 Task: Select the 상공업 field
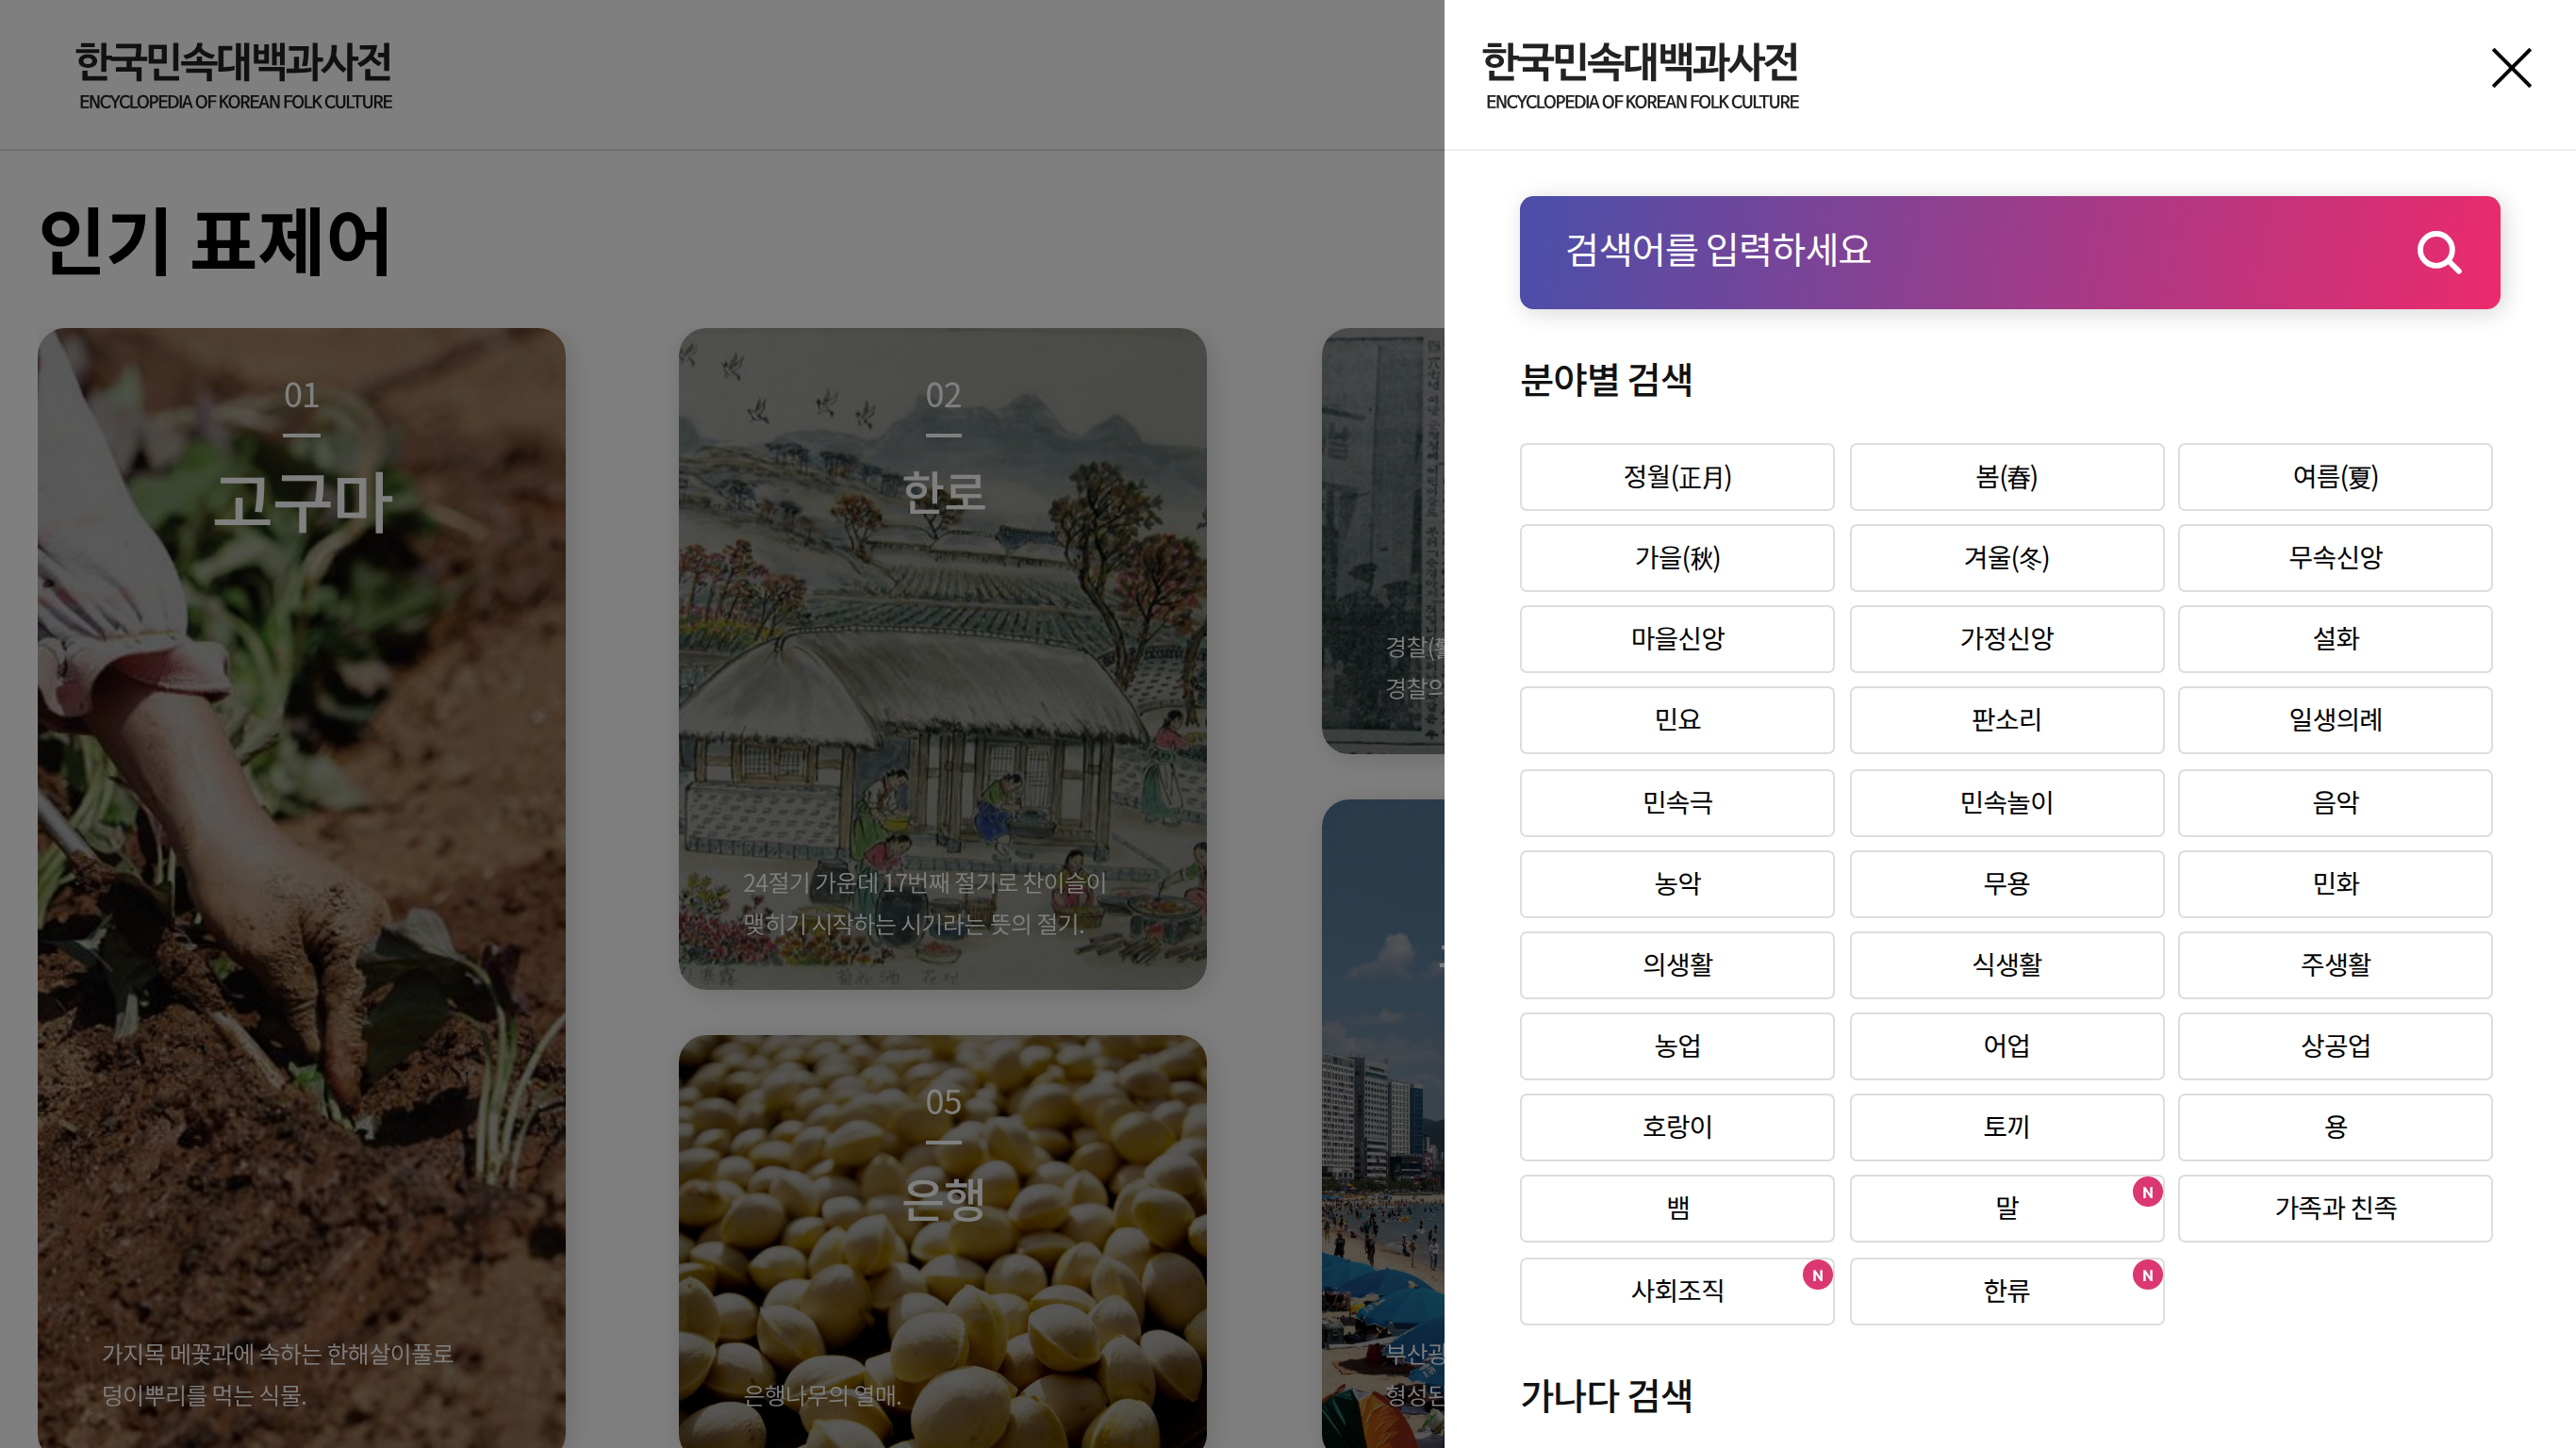pos(2335,1046)
